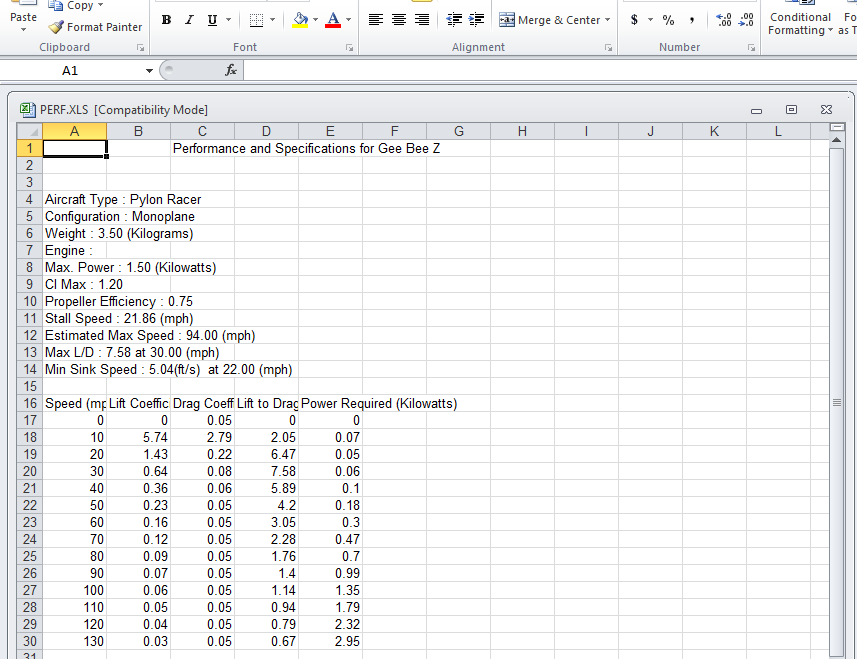Screen dimensions: 857x659
Task: Click vertical split box above scrollbar
Action: pyautogui.click(x=836, y=127)
